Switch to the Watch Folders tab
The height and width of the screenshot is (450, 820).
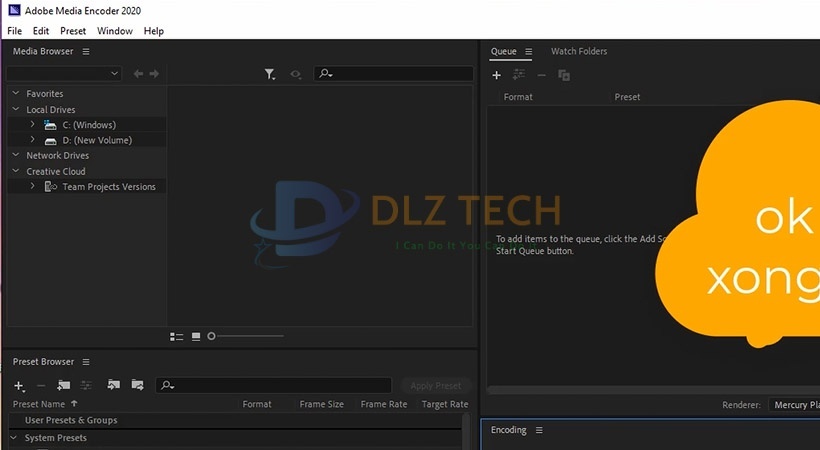pos(579,51)
